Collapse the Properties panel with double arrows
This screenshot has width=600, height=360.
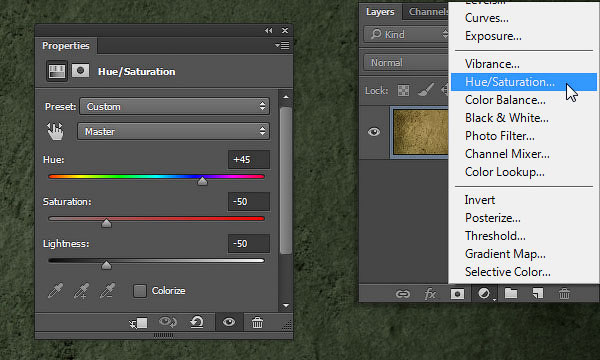tap(269, 31)
